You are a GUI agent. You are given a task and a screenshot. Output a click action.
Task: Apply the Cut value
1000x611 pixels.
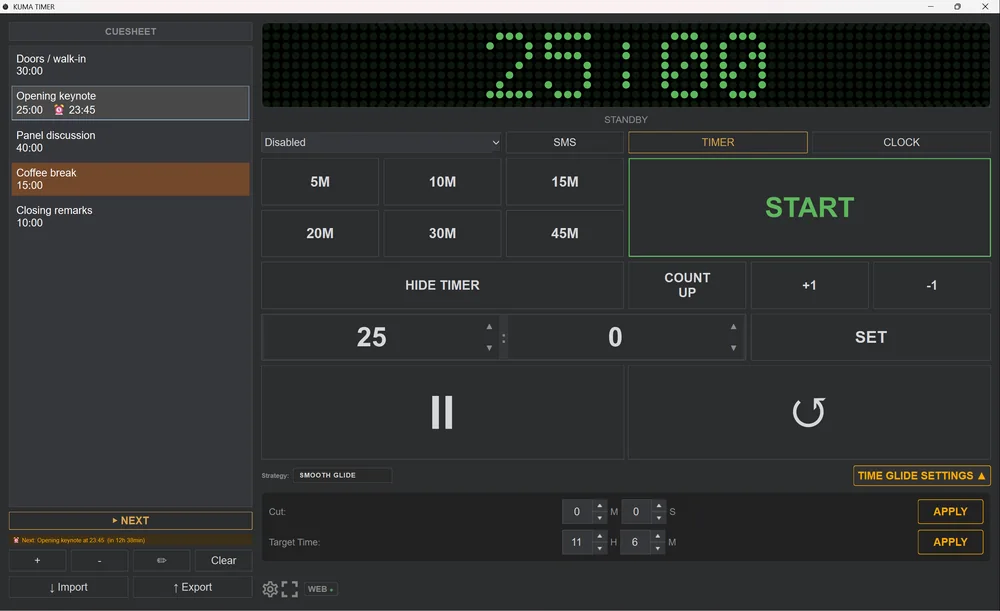coord(950,512)
